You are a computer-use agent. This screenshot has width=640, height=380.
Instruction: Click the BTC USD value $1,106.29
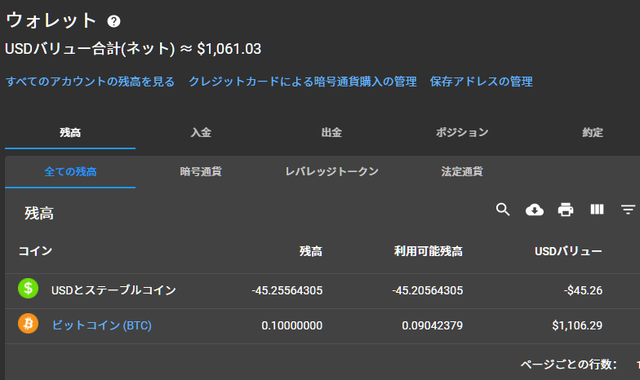(x=577, y=325)
